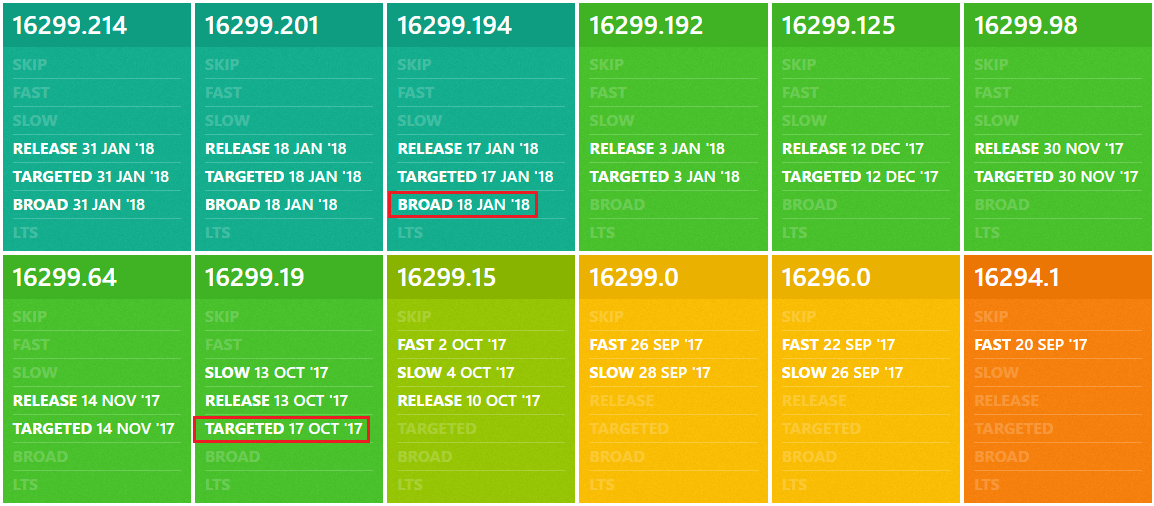Click RELEASE 14 NOV '17 in 16299.64
Viewport: 1154px width, 506px height.
[86, 401]
